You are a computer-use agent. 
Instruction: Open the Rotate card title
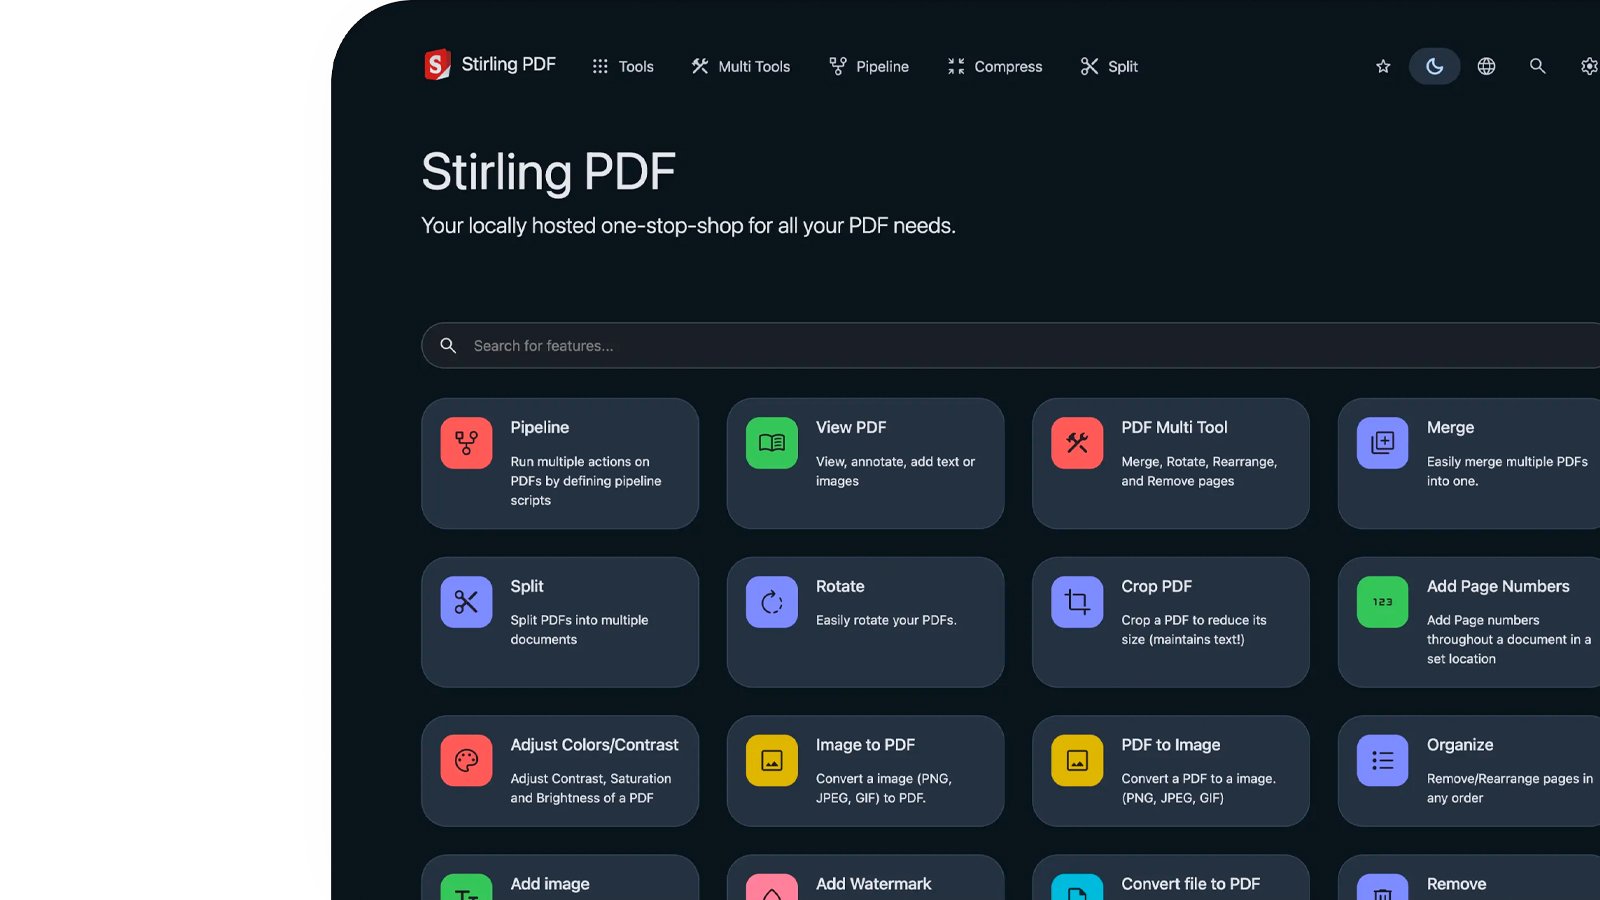840,586
